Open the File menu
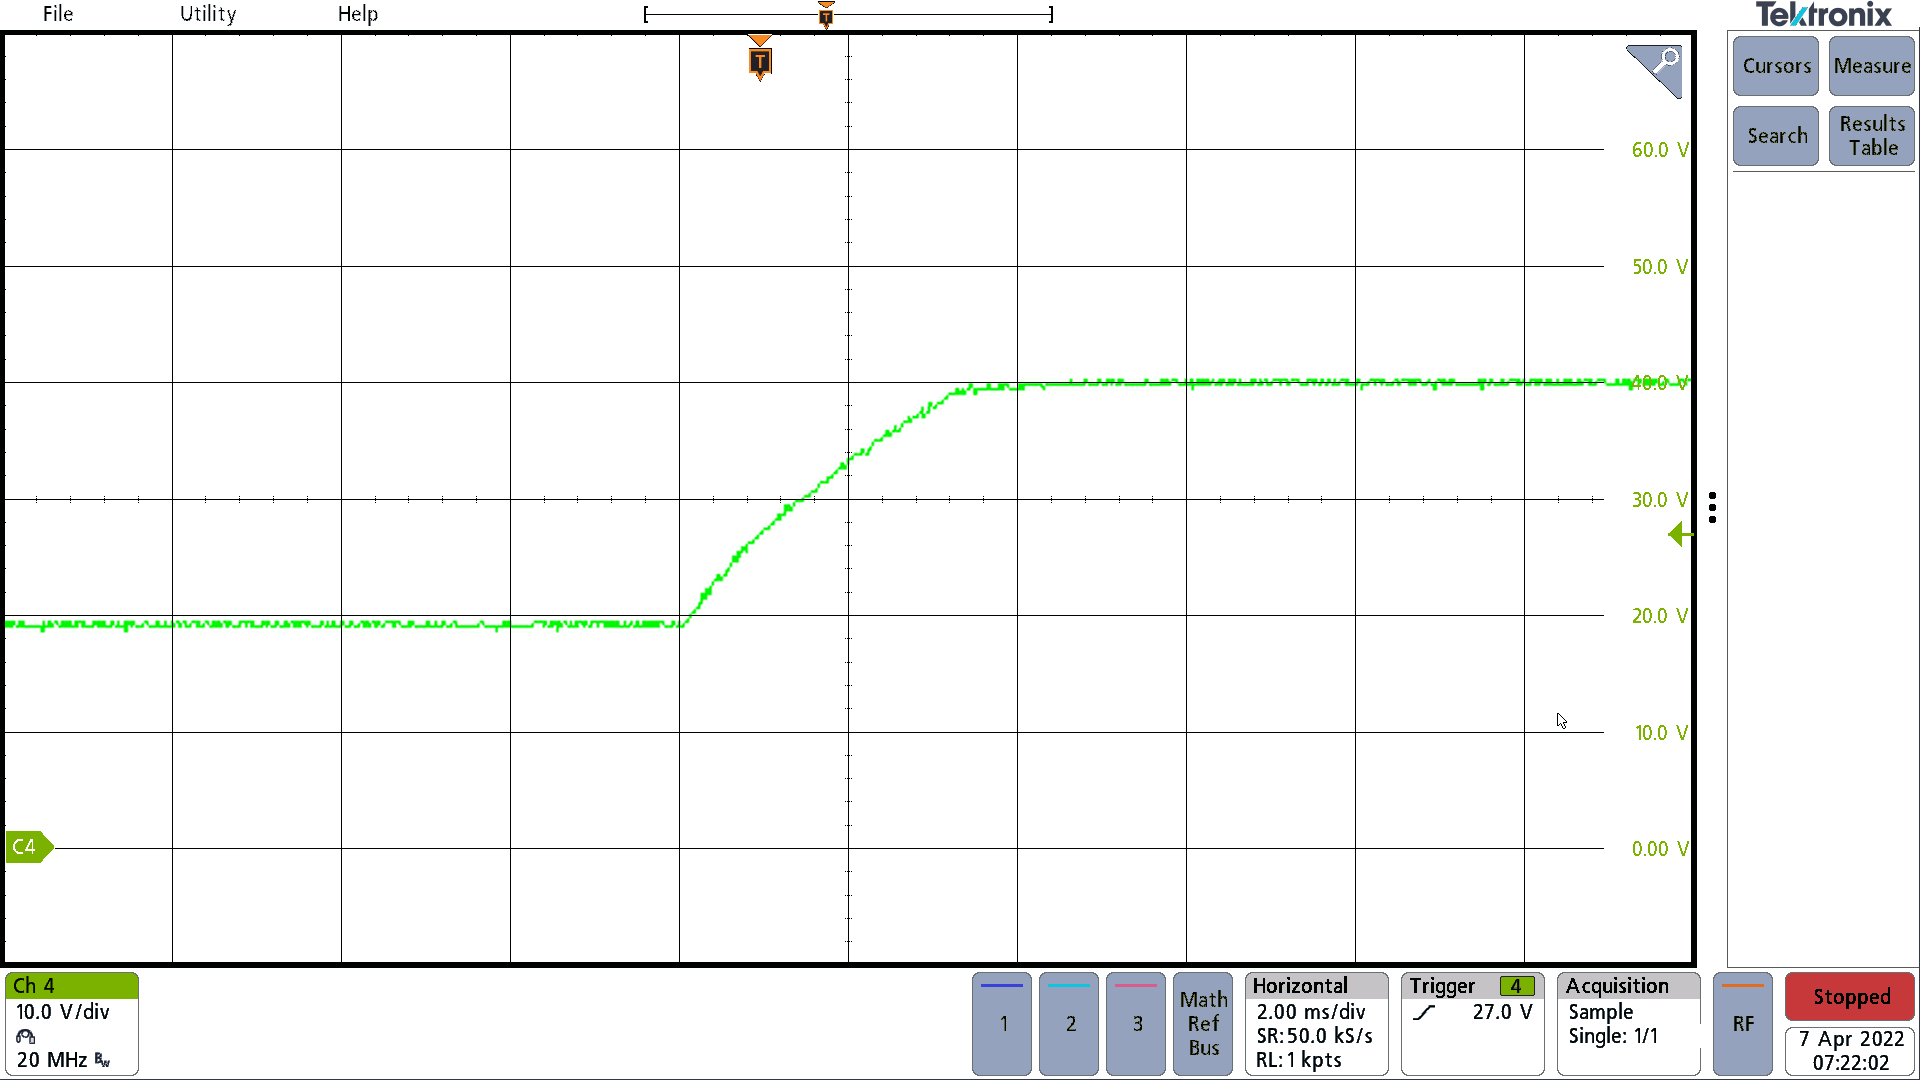This screenshot has width=1920, height=1080. coord(57,14)
